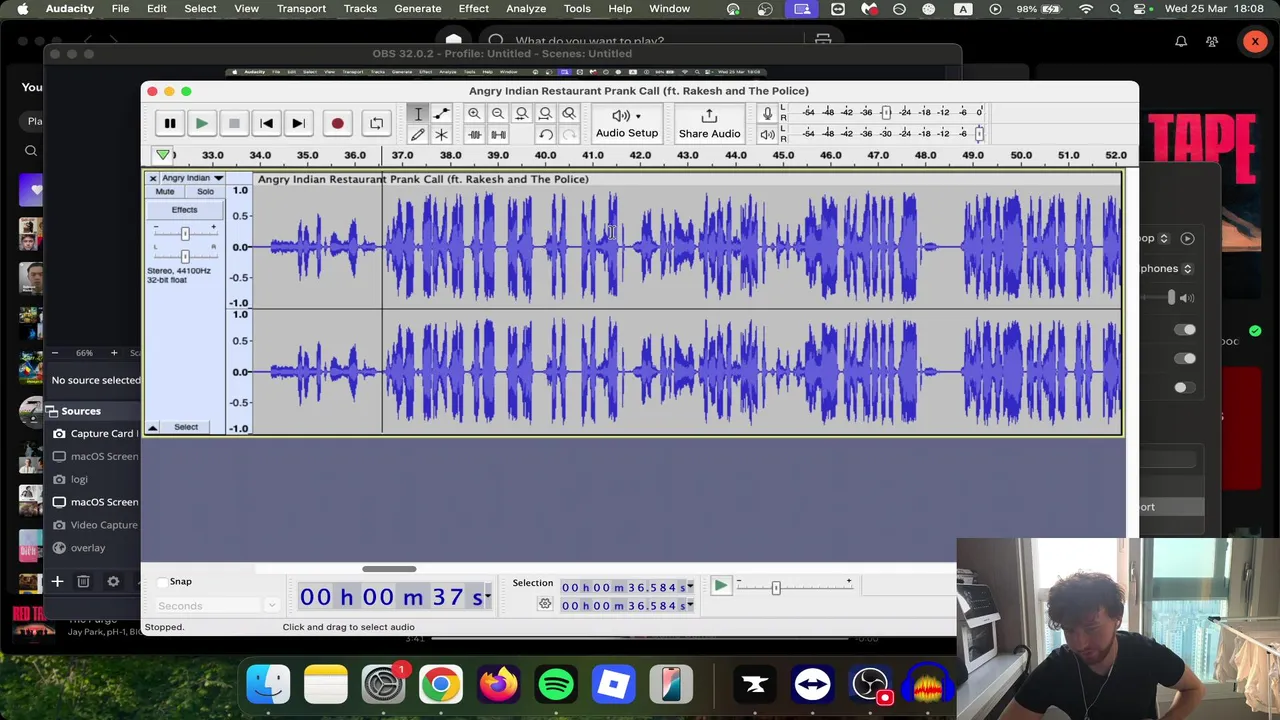Start playback with the green Play button

coord(201,123)
